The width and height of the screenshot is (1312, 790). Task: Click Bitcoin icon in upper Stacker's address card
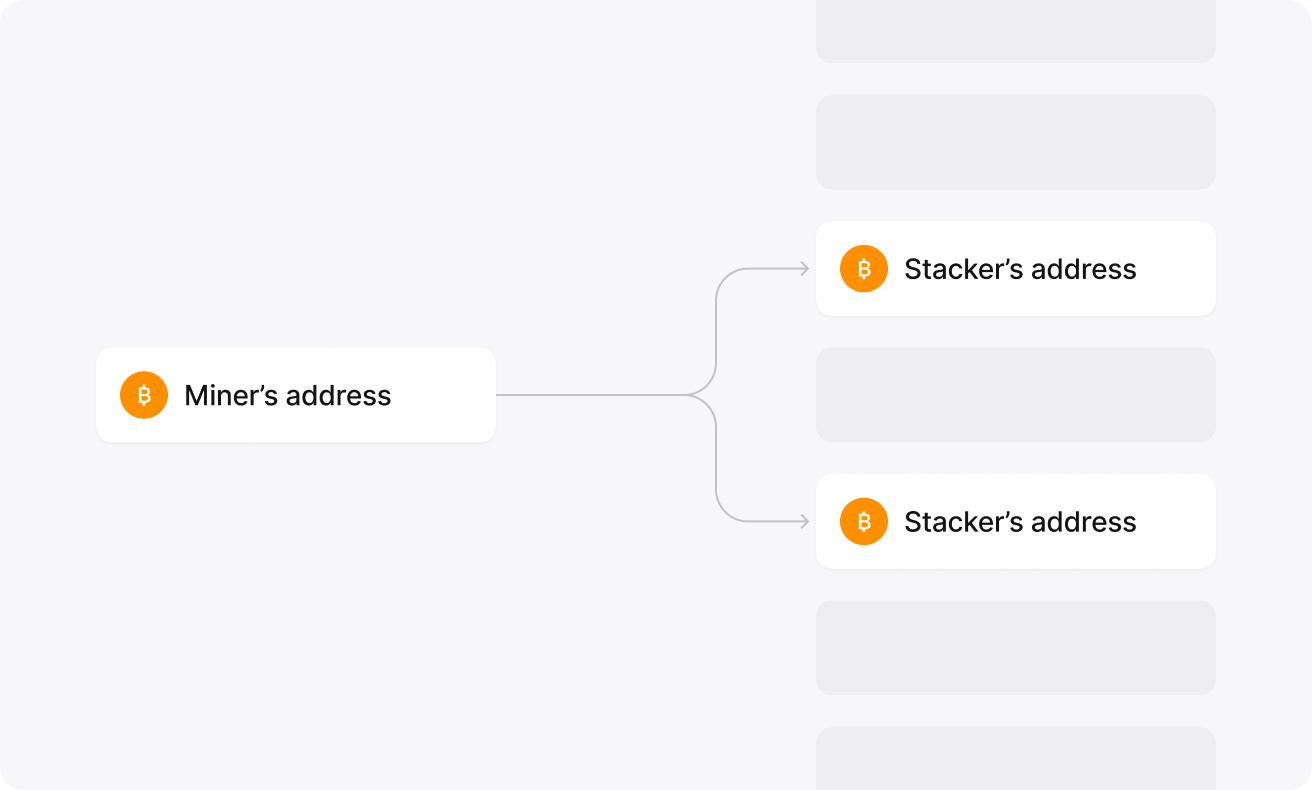[x=864, y=269]
